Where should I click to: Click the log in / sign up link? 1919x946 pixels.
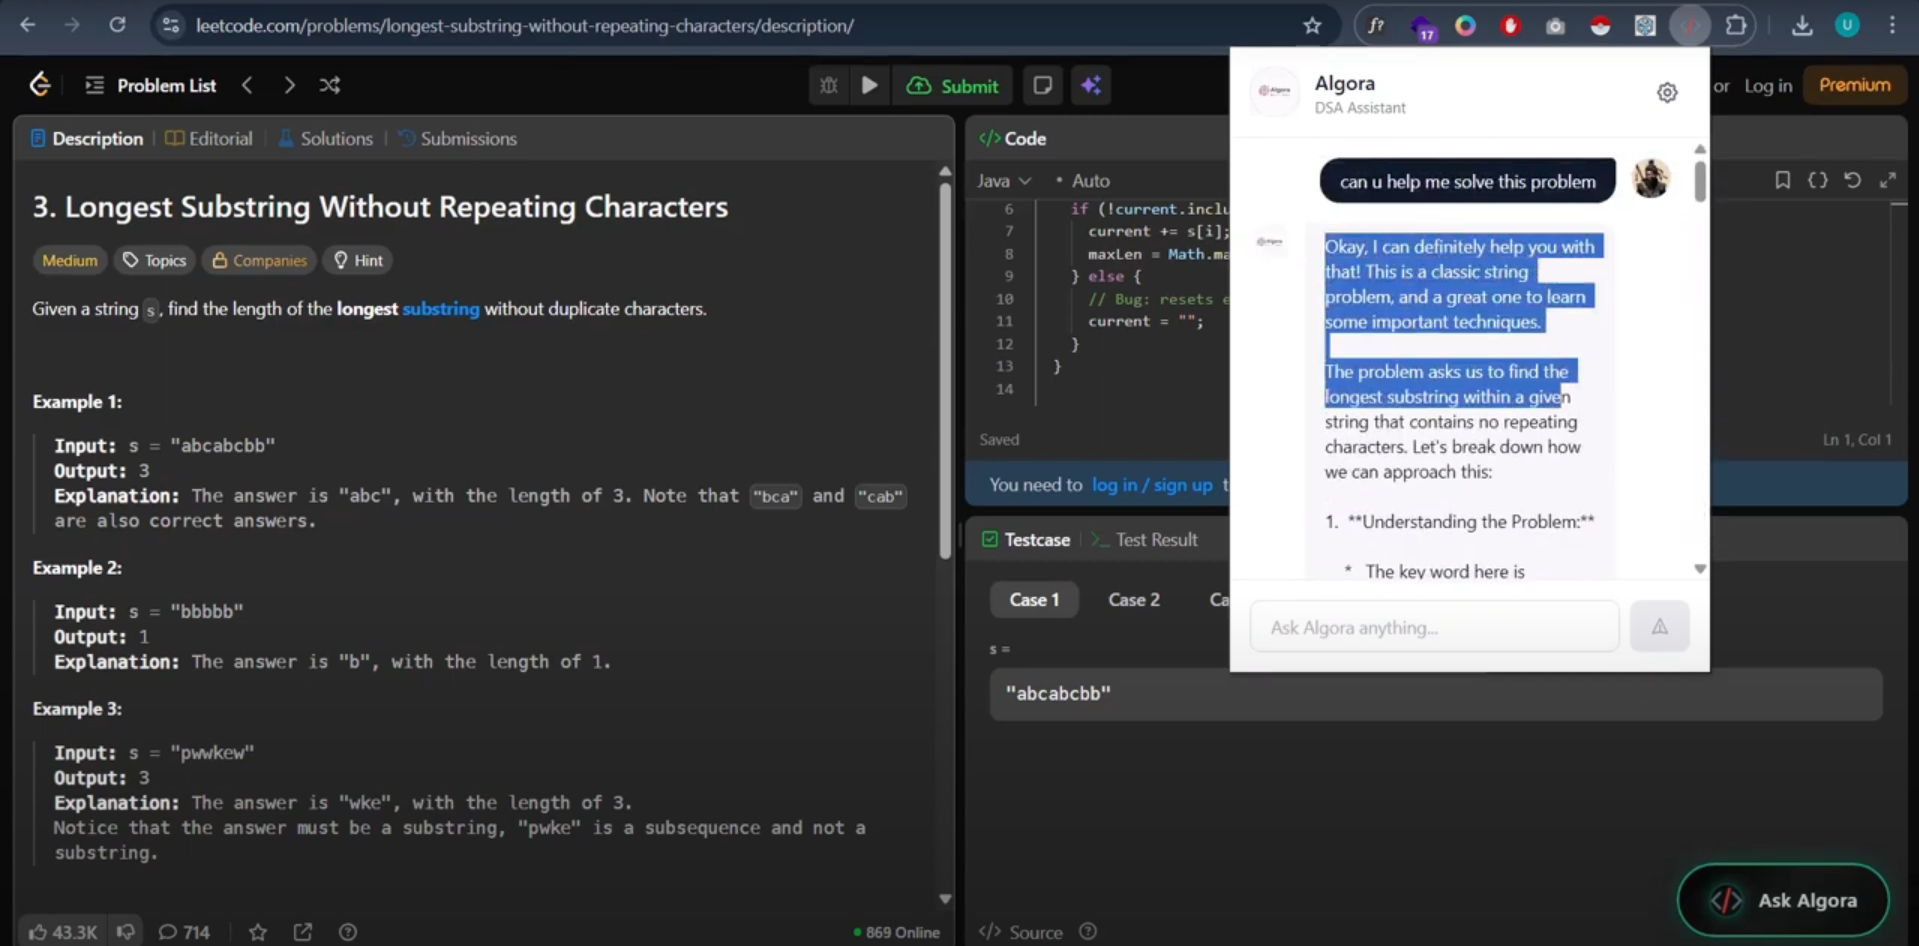[1152, 485]
